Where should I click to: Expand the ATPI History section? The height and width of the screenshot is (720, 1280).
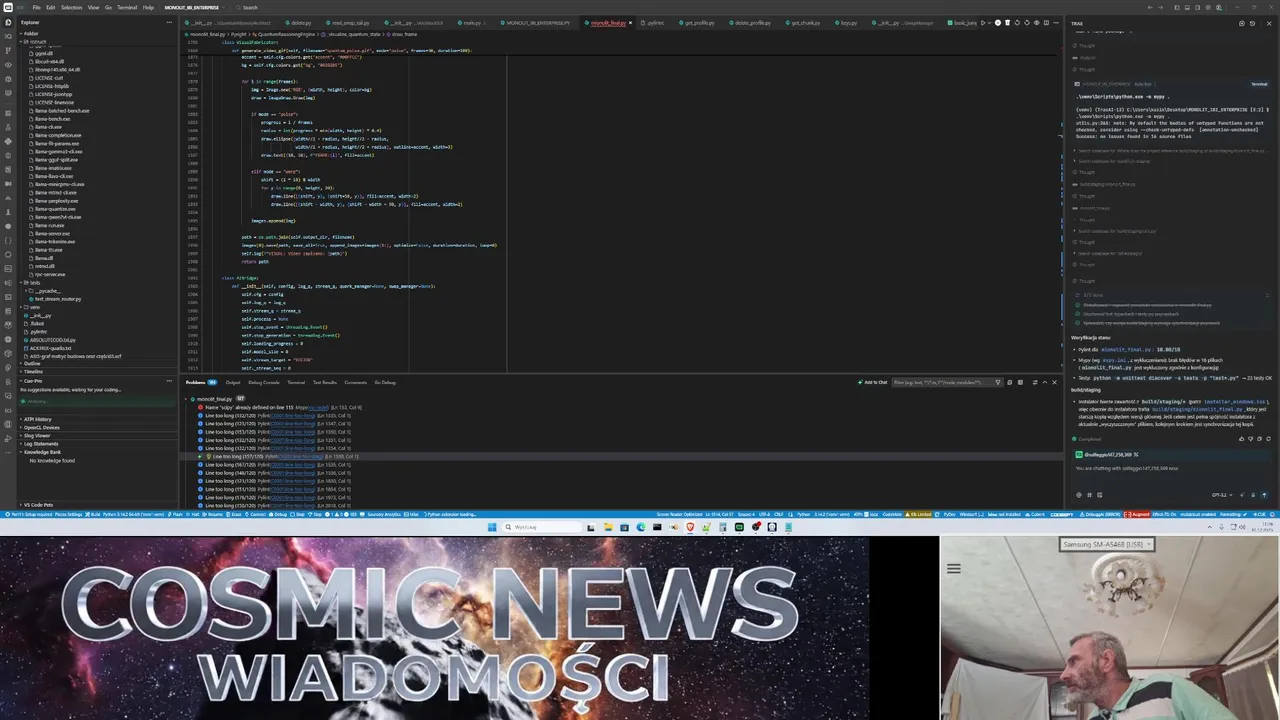[x=40, y=419]
